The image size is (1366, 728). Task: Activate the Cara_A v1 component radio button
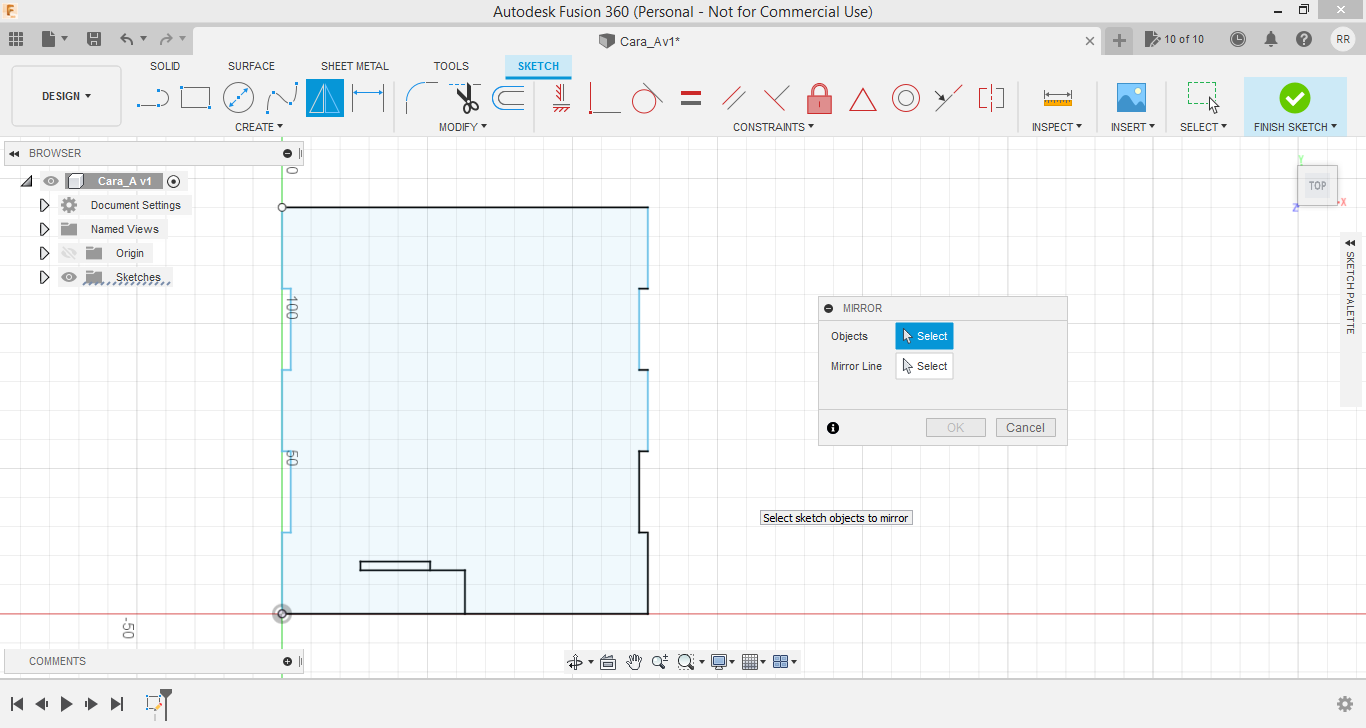tap(174, 181)
